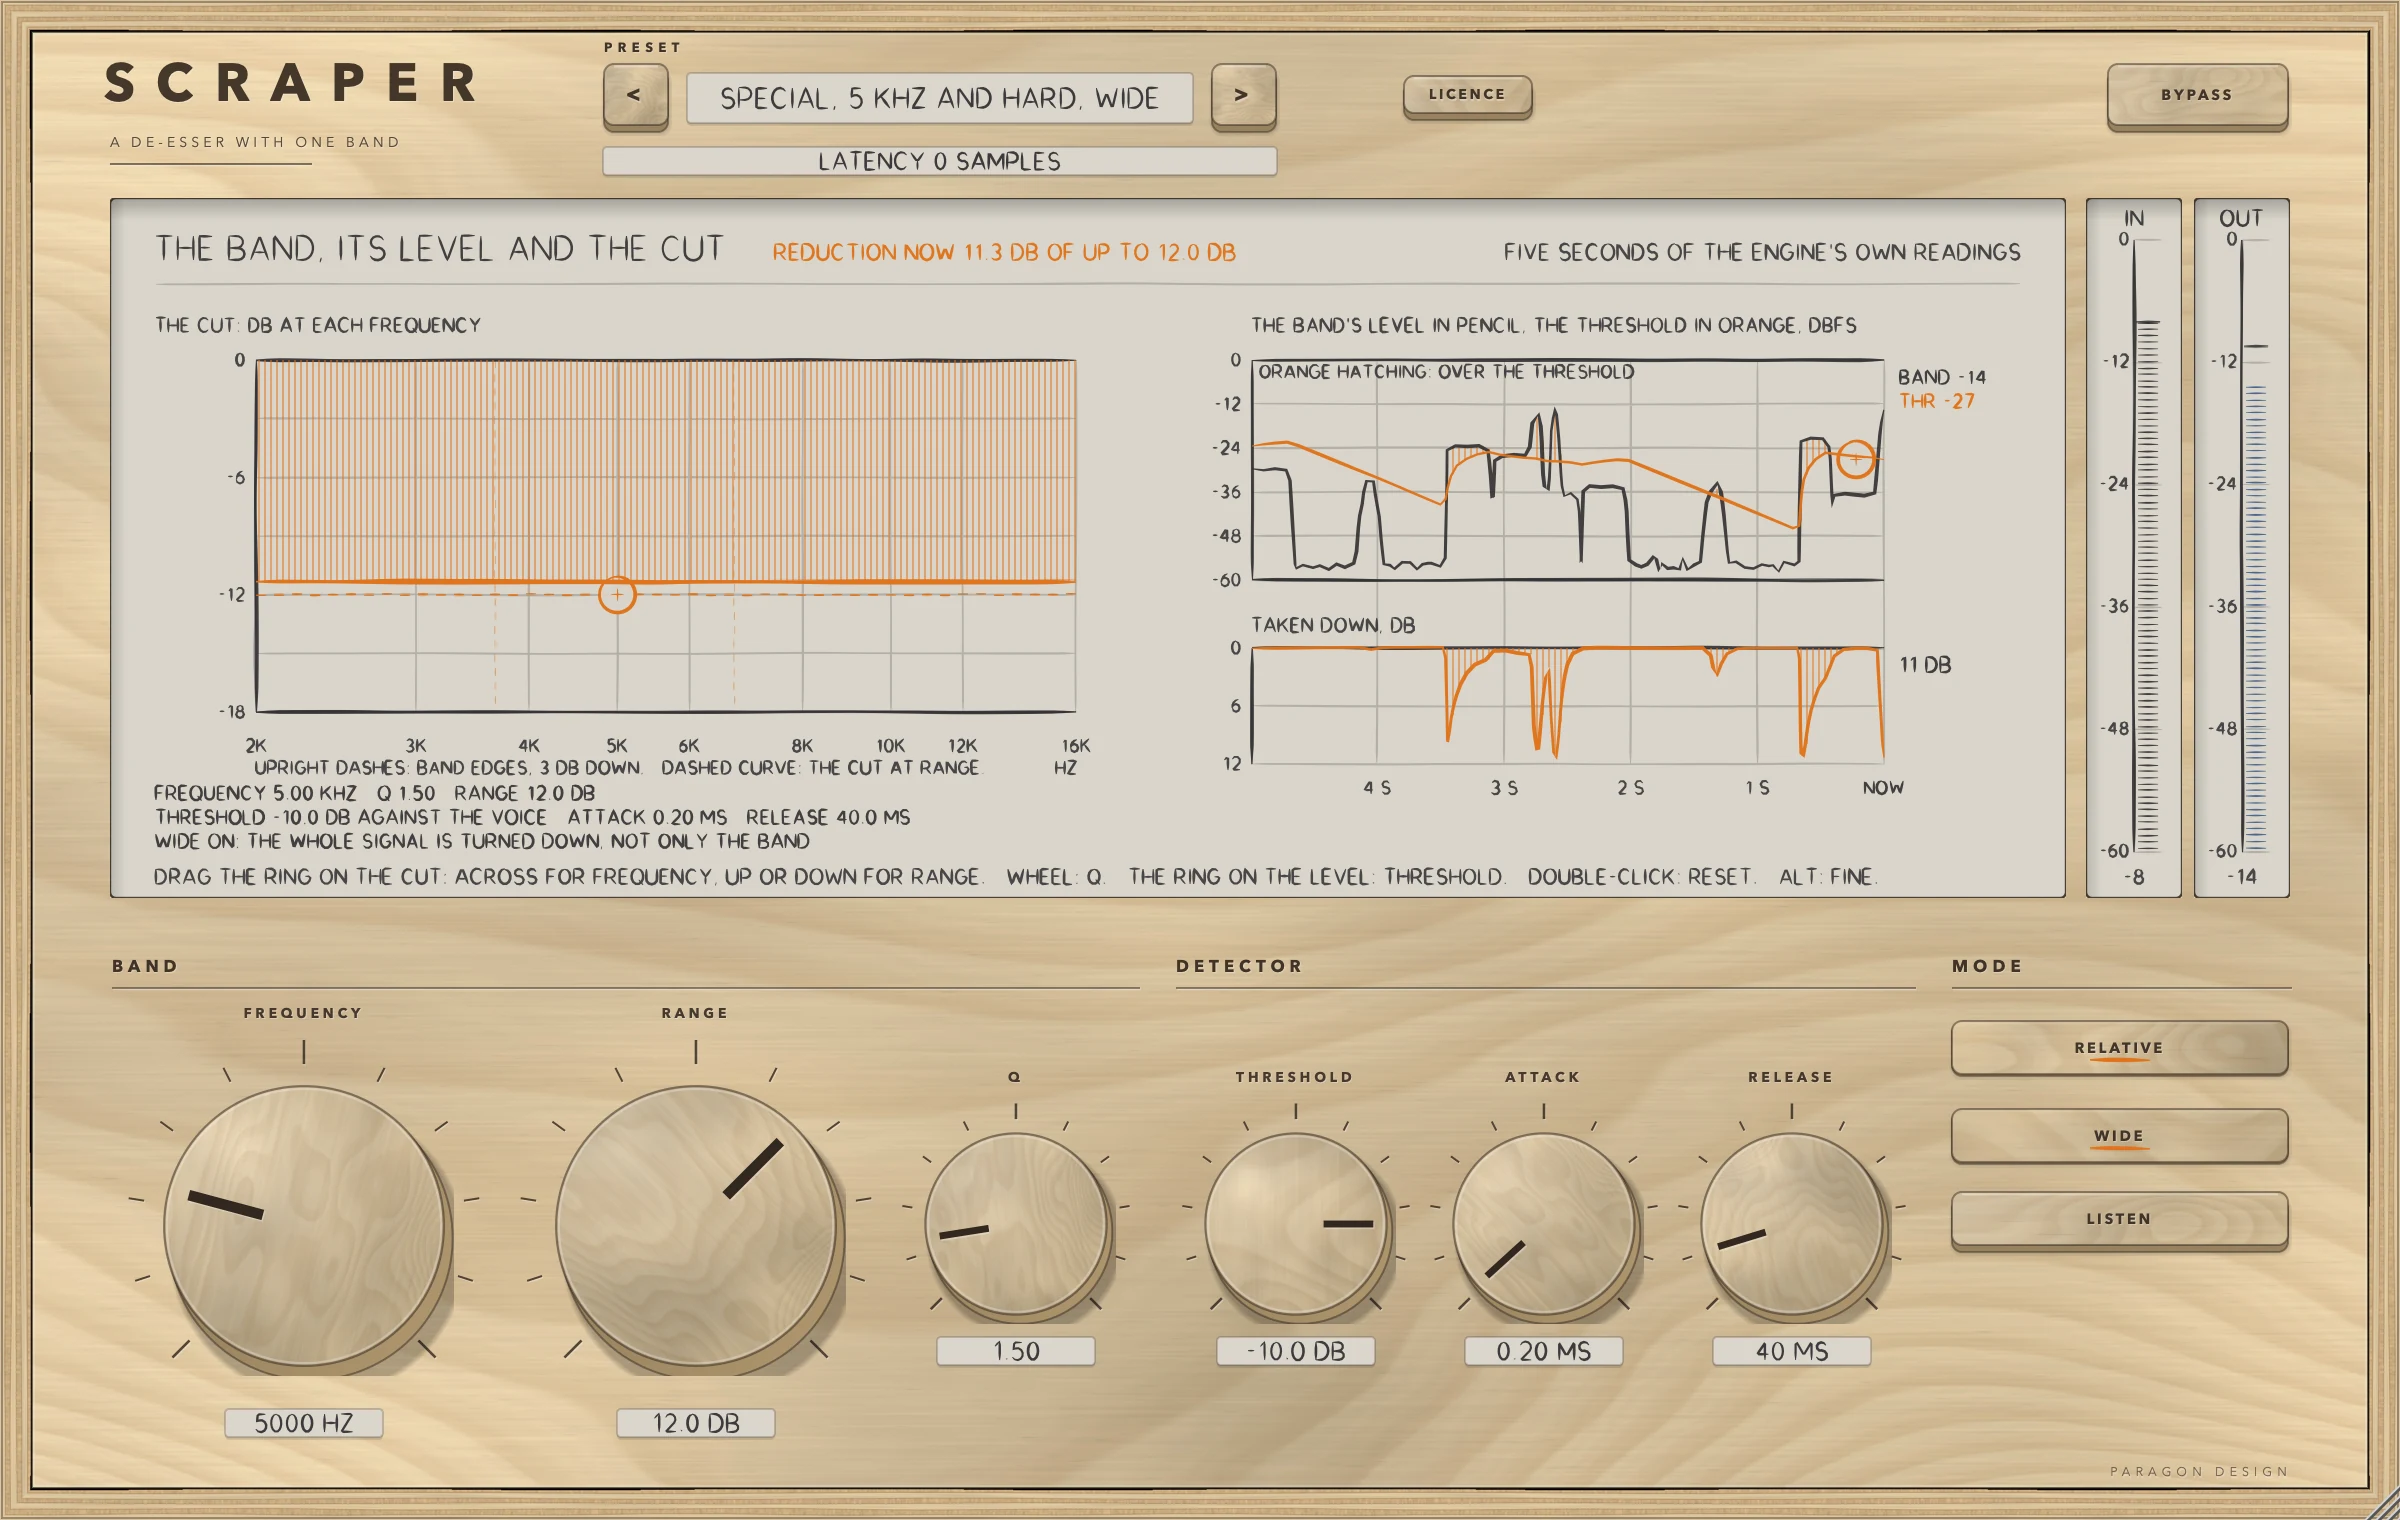Click the 0.20 MS attack value field
This screenshot has width=2400, height=1520.
(x=1544, y=1351)
